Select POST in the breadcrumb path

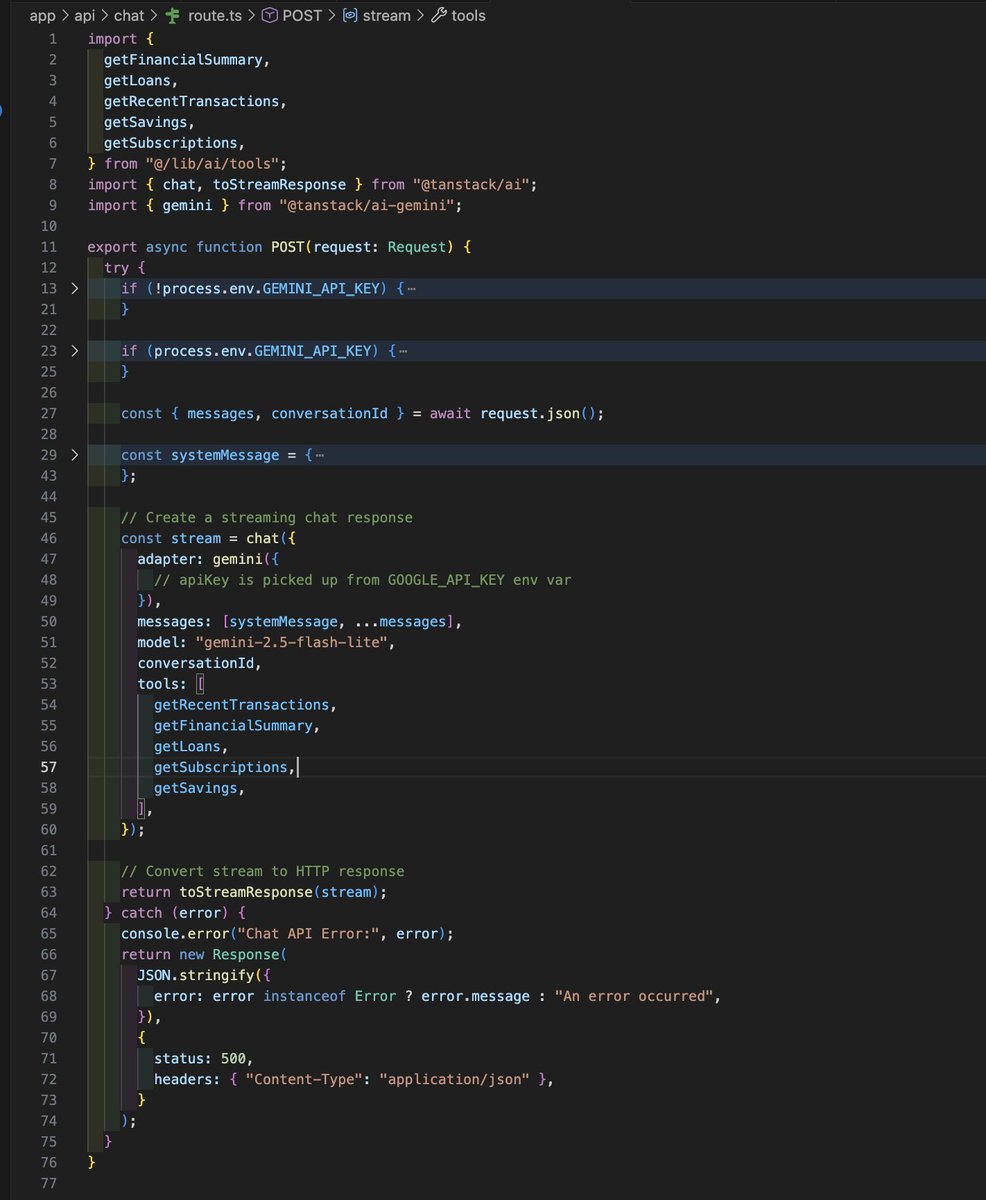[302, 15]
